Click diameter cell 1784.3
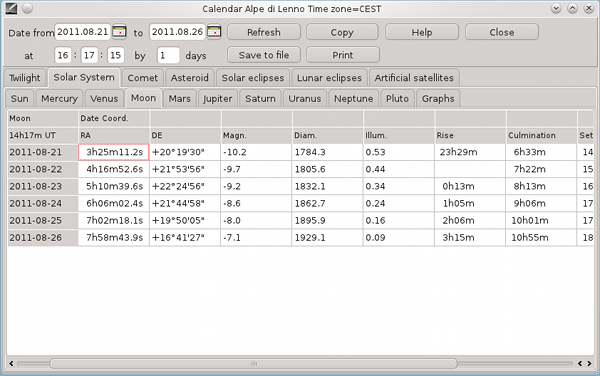The height and width of the screenshot is (376, 600). pos(327,152)
